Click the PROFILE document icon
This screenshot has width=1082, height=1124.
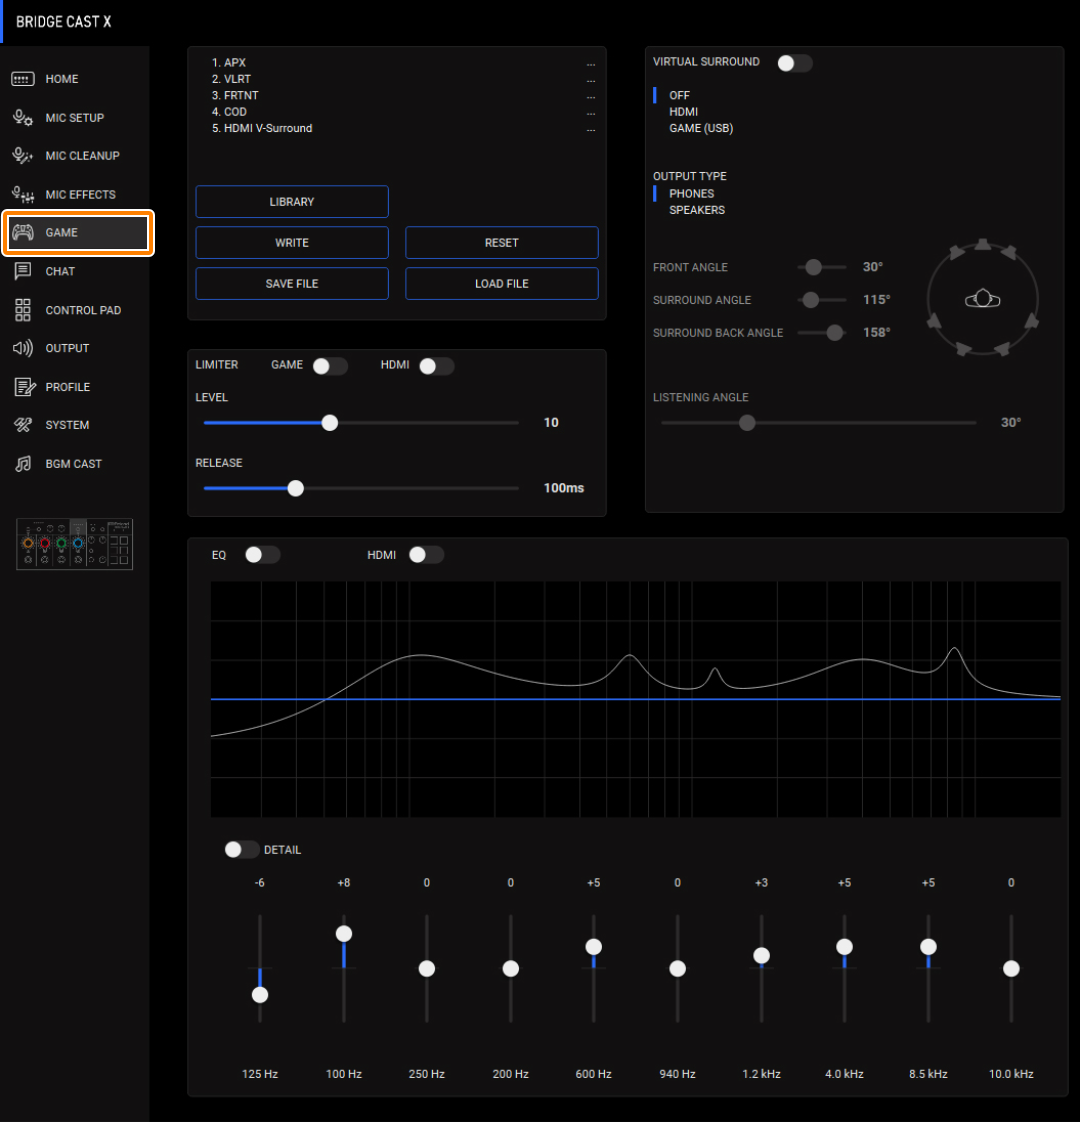[x=24, y=387]
